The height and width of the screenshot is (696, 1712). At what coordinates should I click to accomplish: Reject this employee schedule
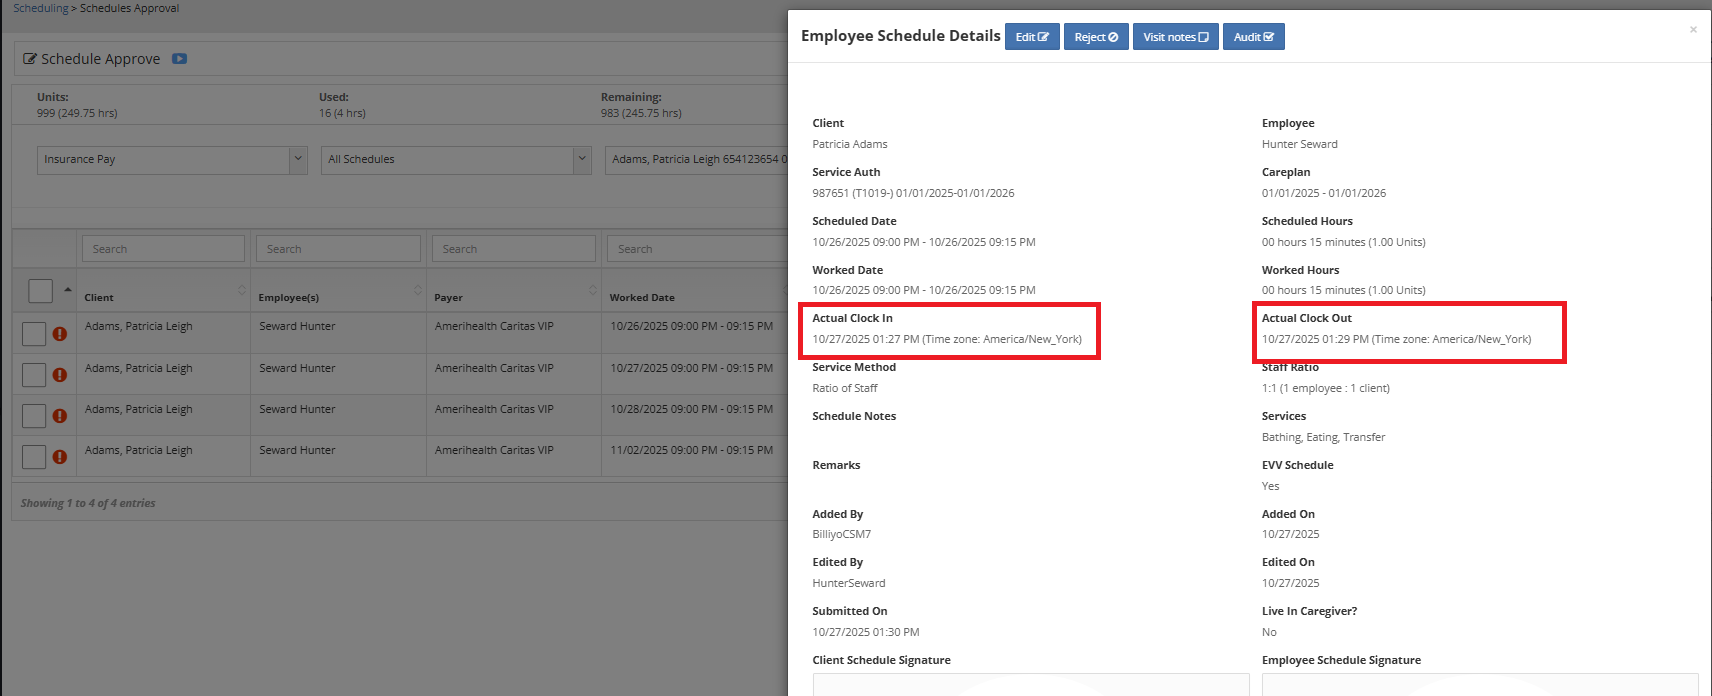click(1095, 37)
